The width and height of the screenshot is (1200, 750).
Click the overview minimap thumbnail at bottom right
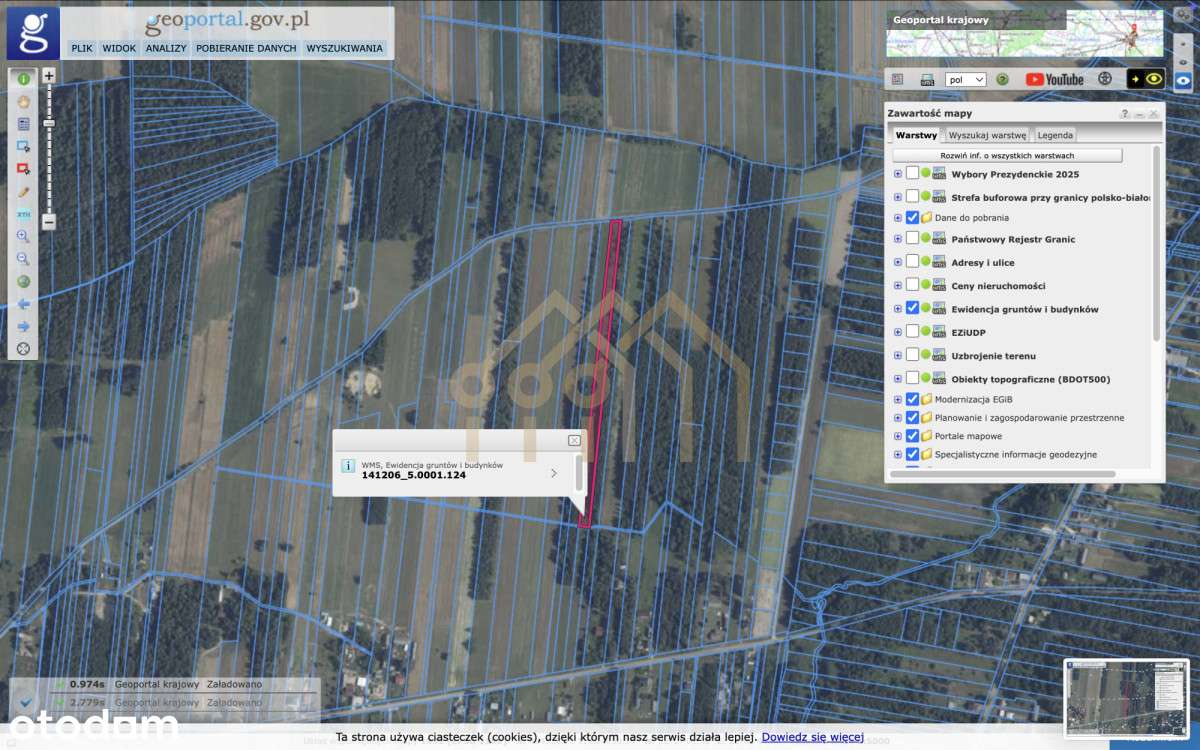(1127, 697)
